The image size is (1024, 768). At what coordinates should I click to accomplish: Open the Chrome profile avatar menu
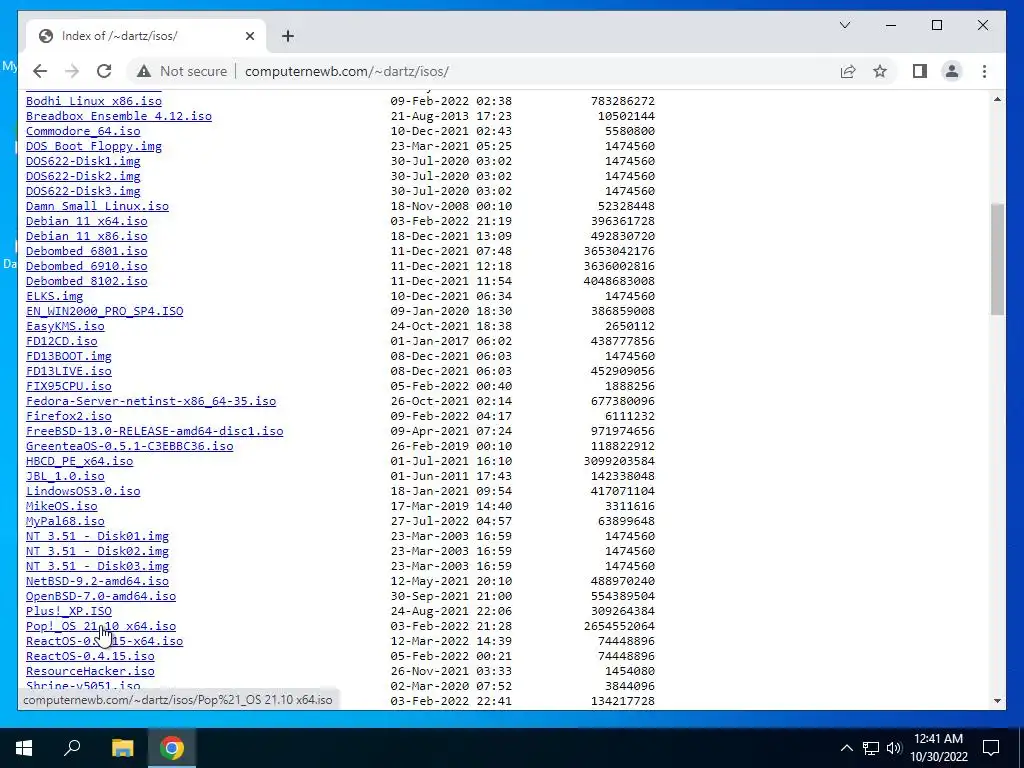click(x=952, y=71)
